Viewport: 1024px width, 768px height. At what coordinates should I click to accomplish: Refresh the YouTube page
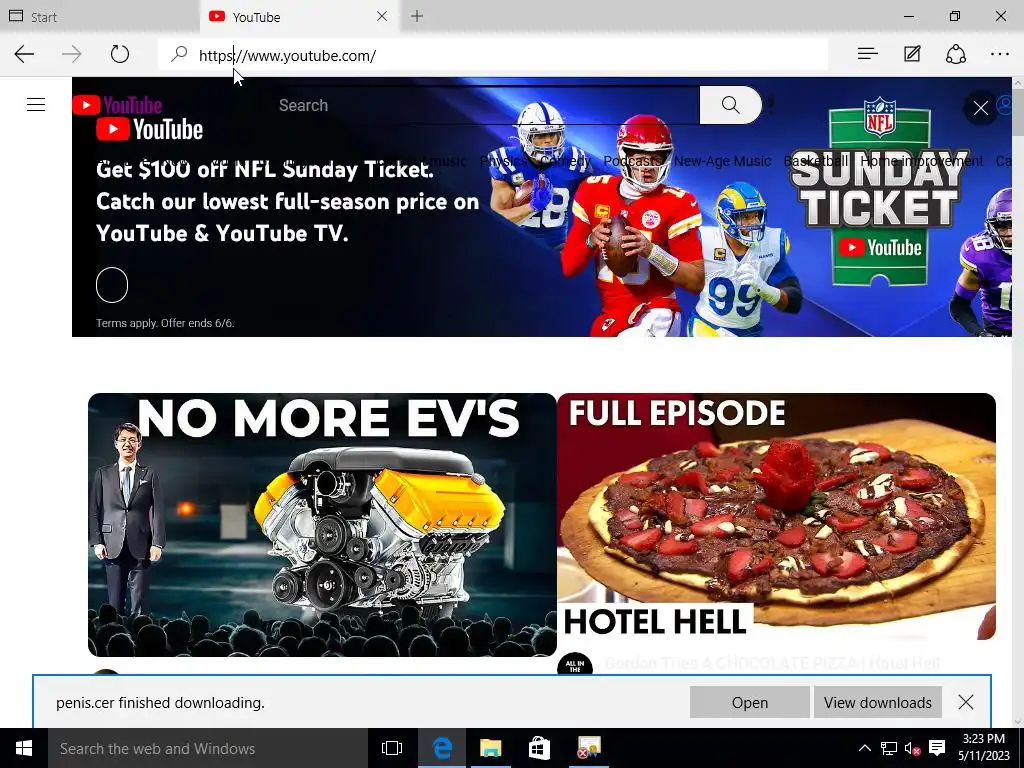[120, 54]
